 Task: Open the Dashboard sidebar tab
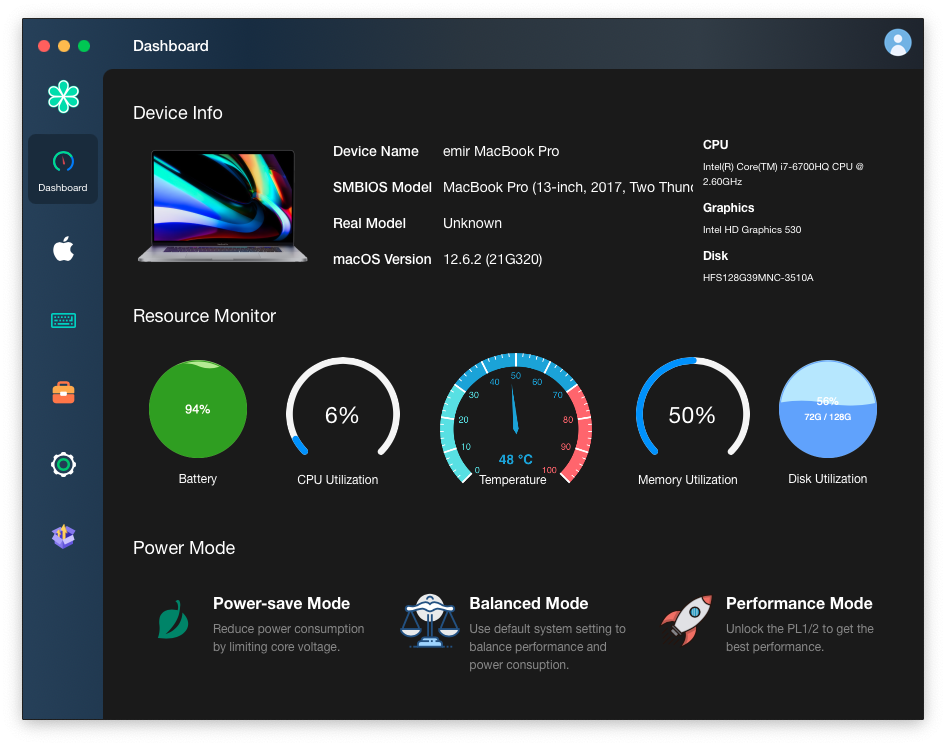click(63, 169)
